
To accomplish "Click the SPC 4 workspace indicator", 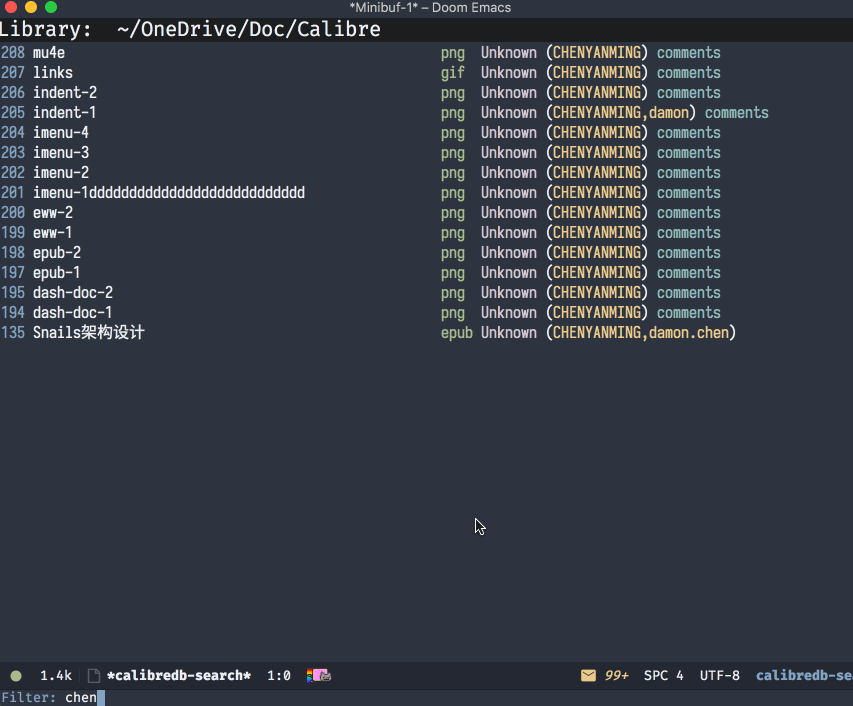I will pos(662,675).
